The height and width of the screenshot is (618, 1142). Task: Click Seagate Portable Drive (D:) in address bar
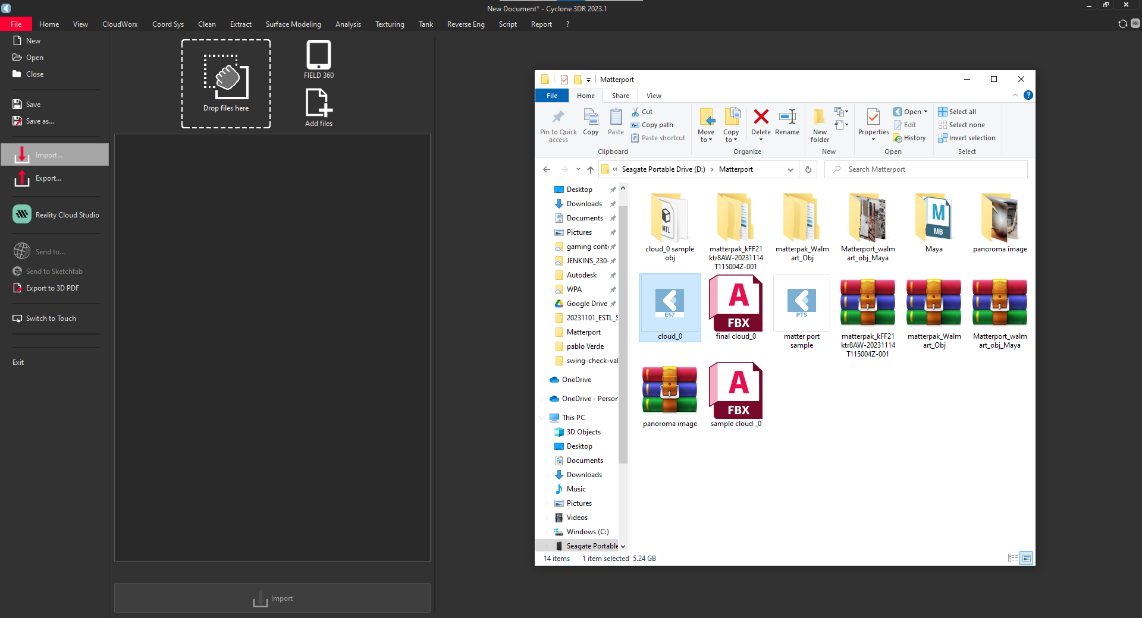pos(663,169)
